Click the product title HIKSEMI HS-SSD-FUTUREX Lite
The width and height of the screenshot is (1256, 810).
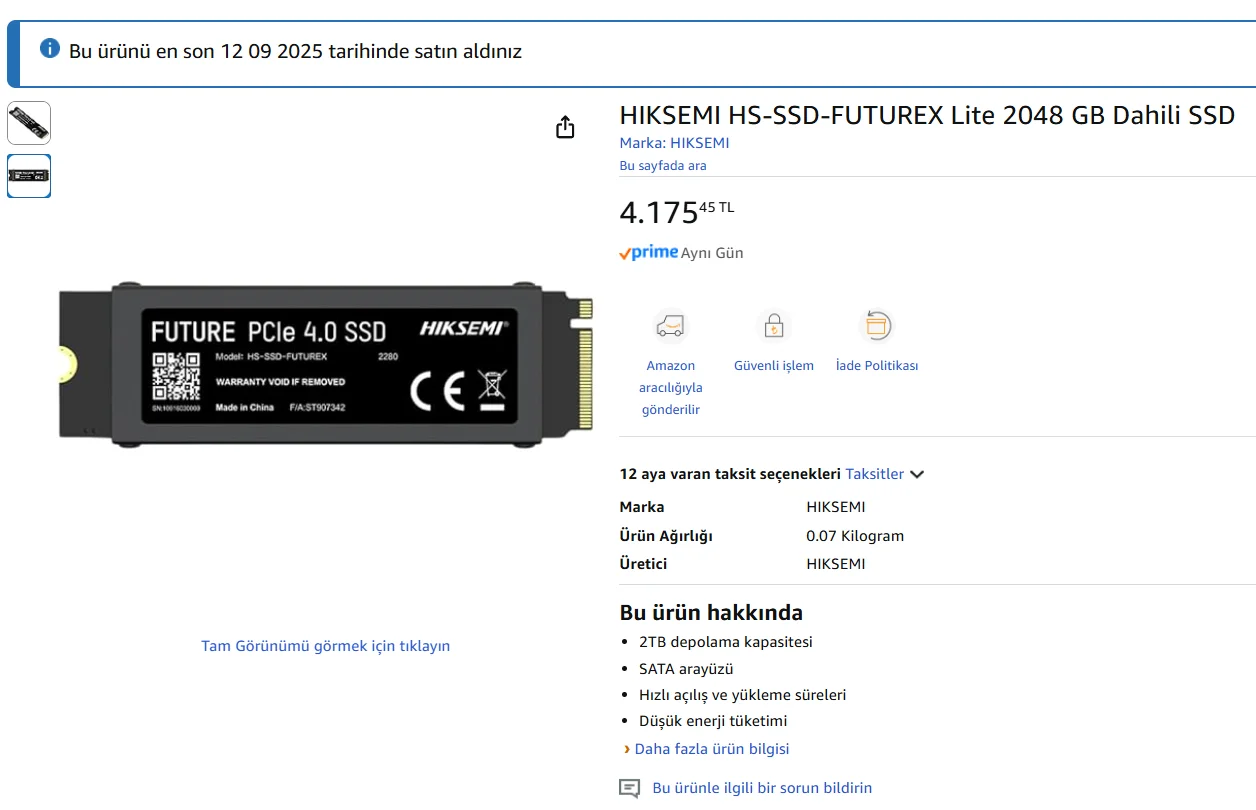click(x=927, y=115)
